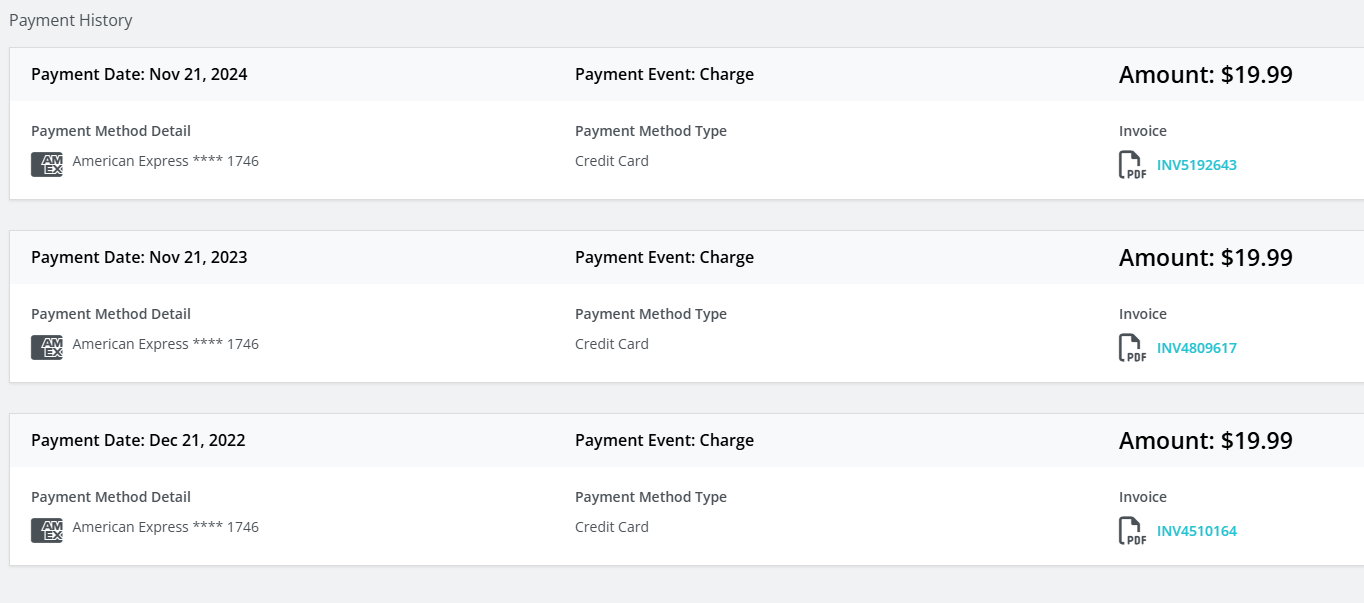Click Credit Card text in Dec 2022 payment
This screenshot has height=603, width=1364.
point(612,527)
